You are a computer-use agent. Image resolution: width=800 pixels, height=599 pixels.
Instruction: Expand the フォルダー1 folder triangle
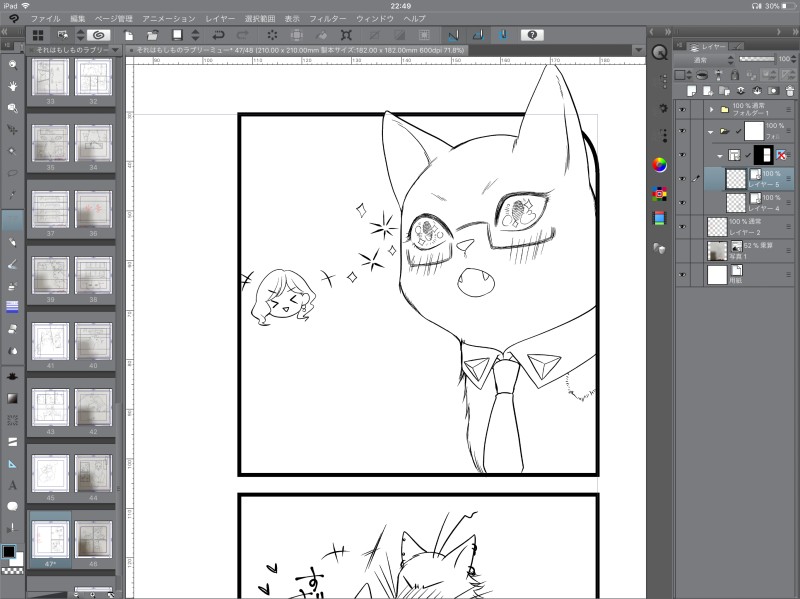point(711,109)
